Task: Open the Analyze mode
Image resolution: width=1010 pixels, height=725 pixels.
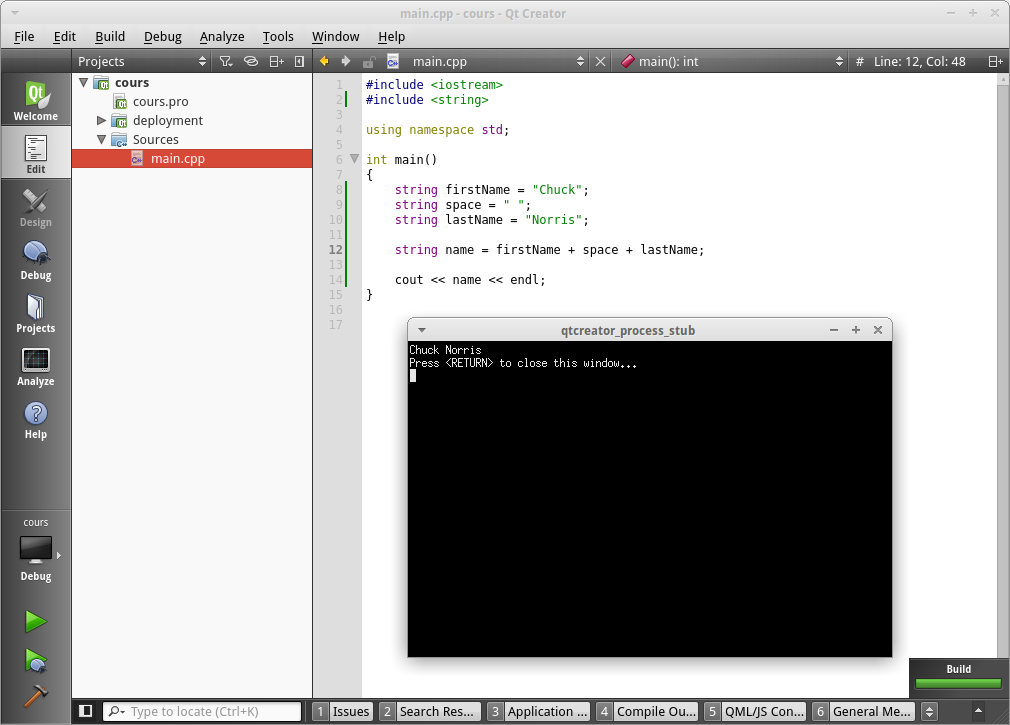Action: click(35, 365)
